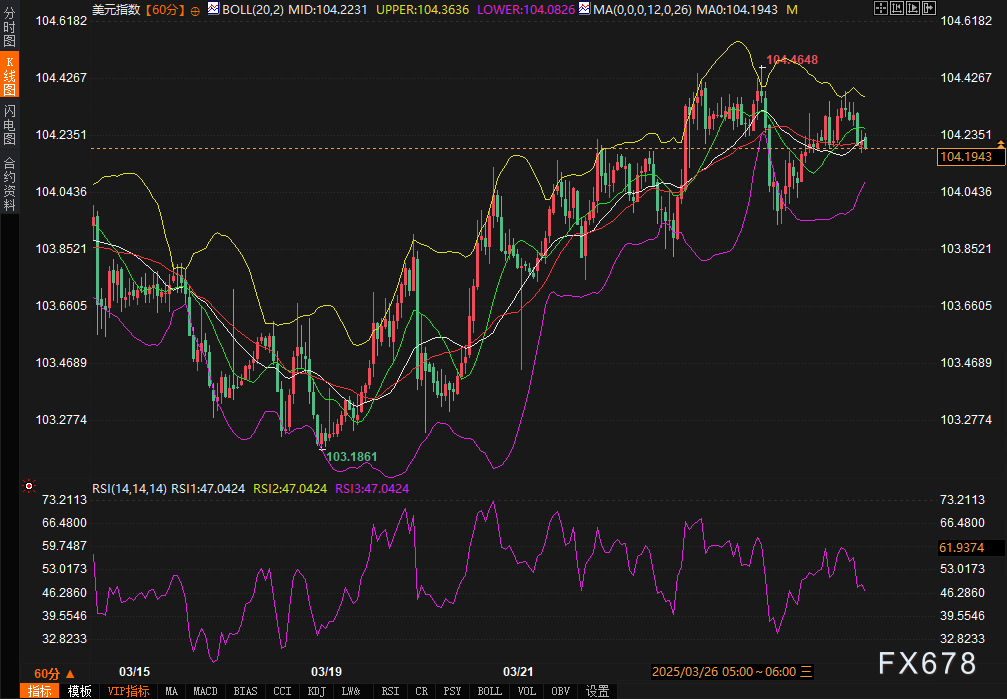Screen dimensions: 1007x699
Task: Select the OBV indicator button
Action: click(561, 691)
